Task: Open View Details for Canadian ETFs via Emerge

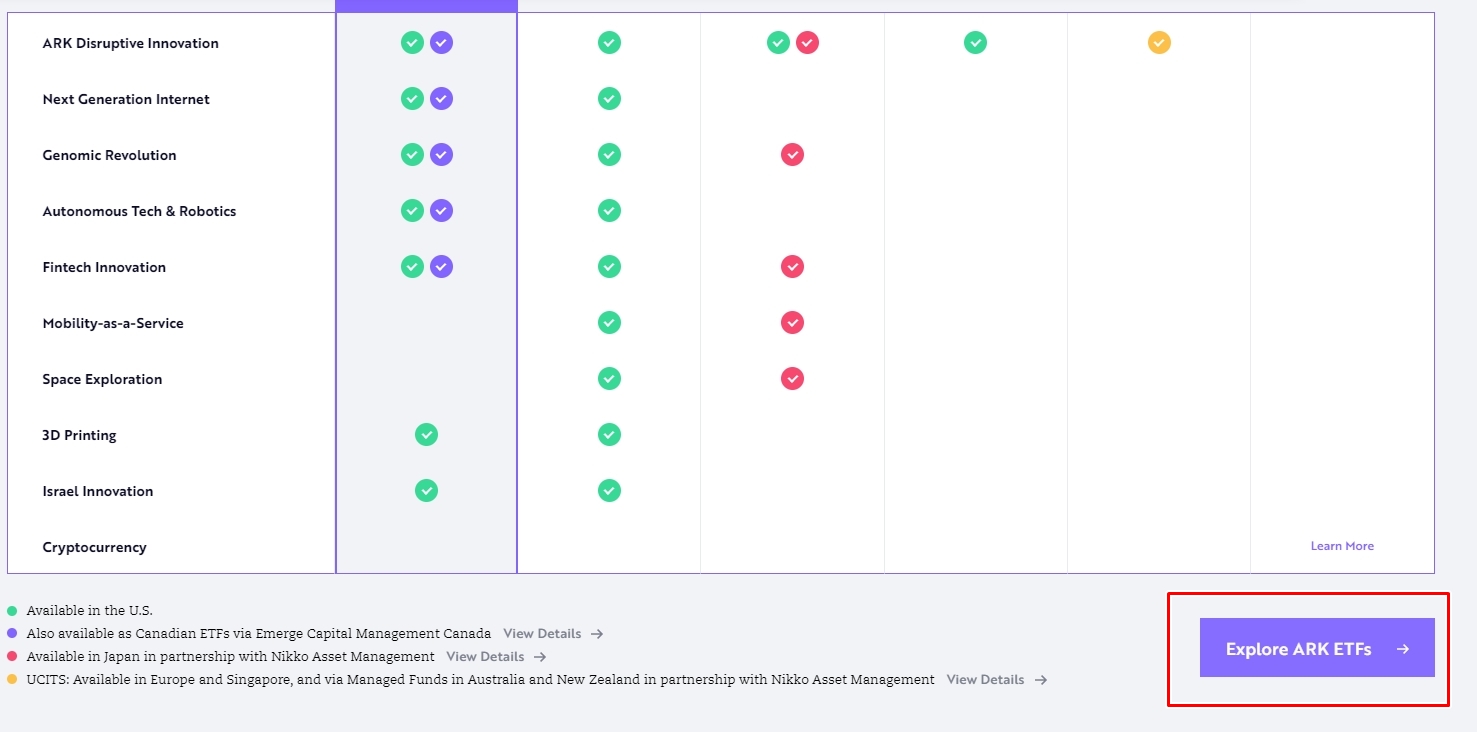Action: coord(553,633)
